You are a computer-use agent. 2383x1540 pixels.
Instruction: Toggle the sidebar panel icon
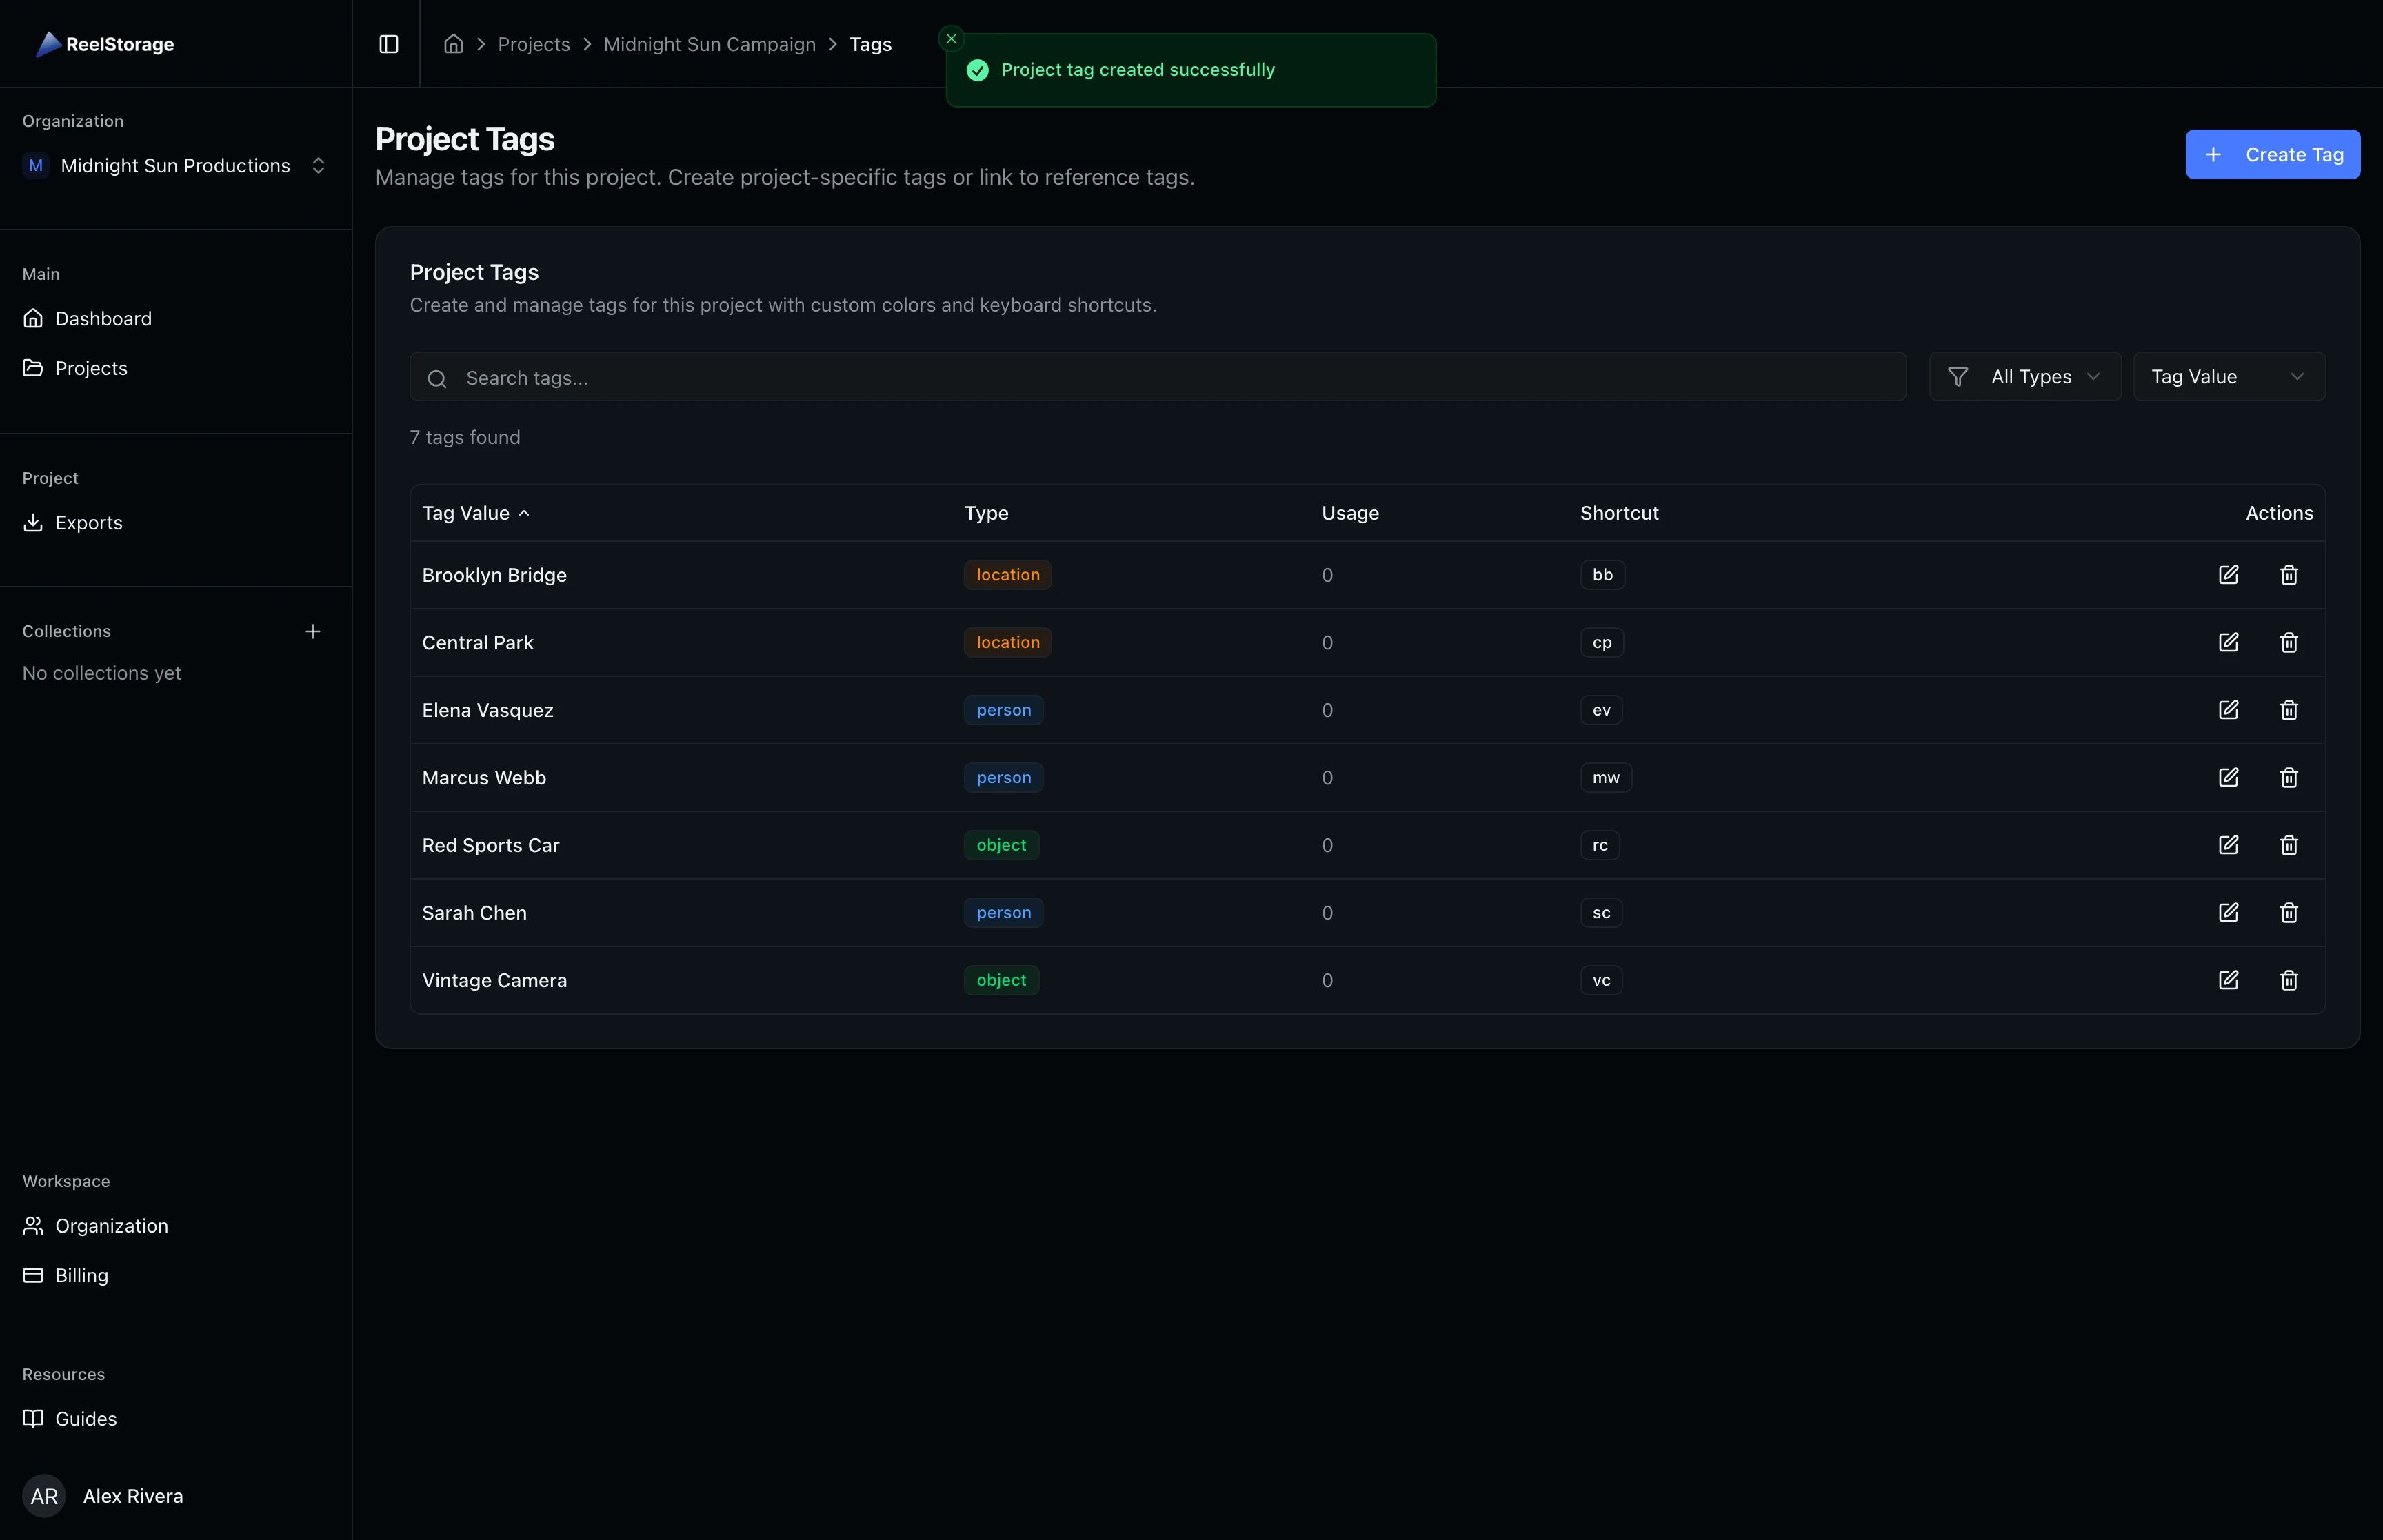(x=388, y=44)
